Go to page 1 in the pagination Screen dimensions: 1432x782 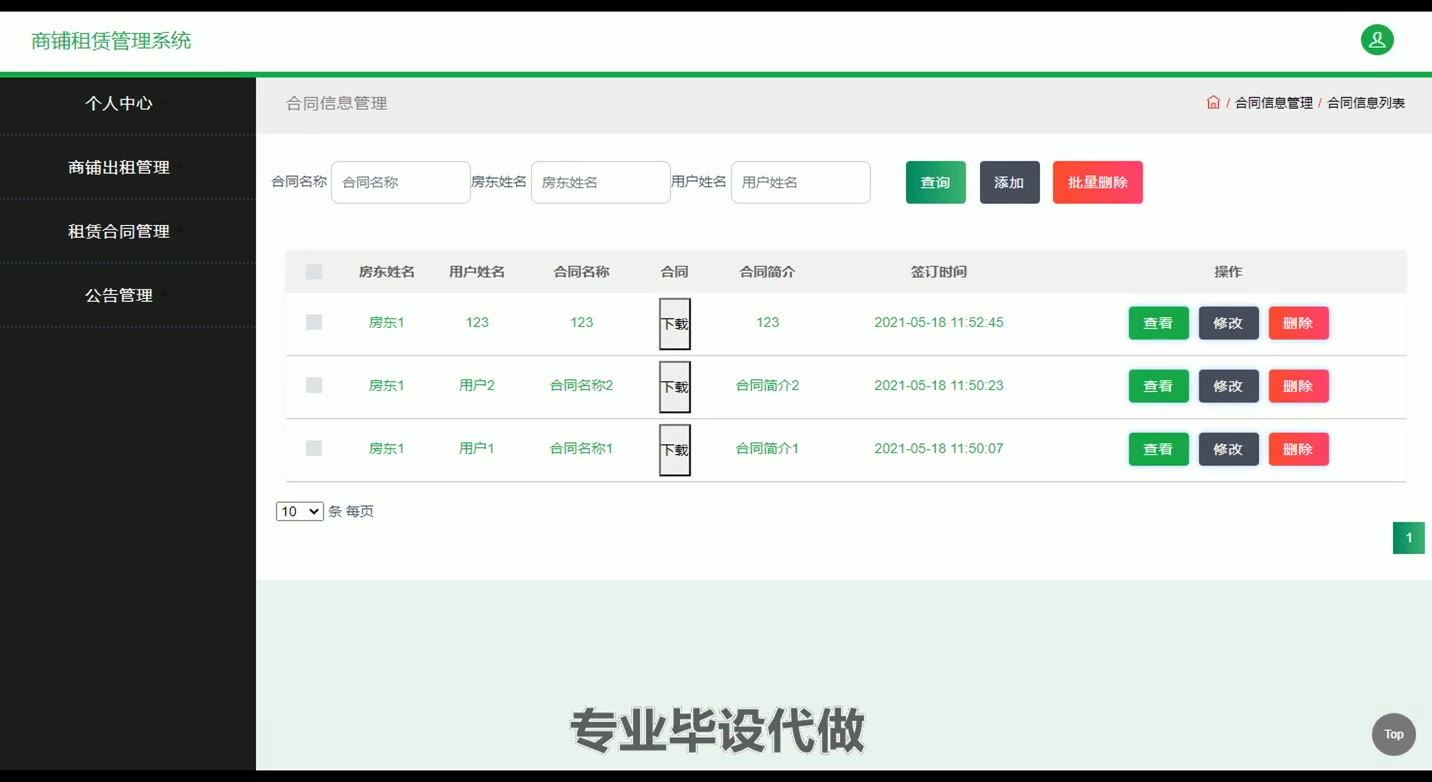click(1409, 538)
